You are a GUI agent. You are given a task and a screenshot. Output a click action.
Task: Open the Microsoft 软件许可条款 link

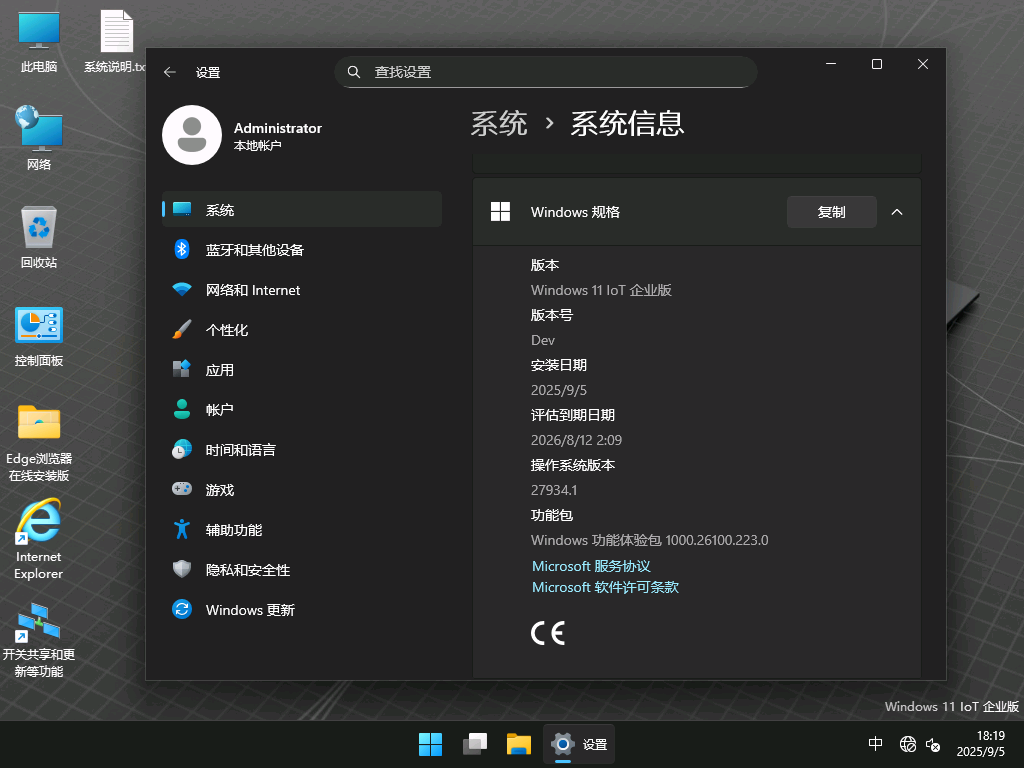[x=605, y=586]
